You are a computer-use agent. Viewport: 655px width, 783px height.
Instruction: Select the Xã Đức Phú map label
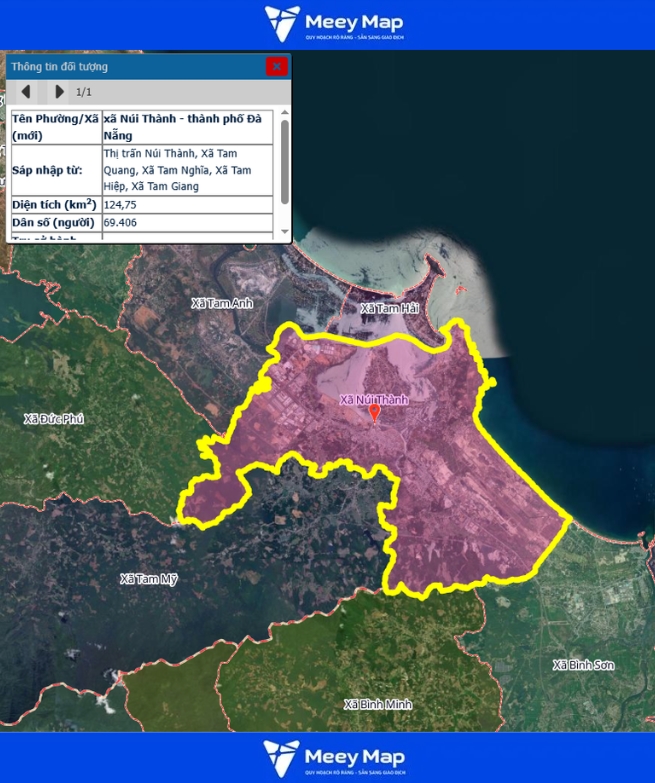point(54,419)
